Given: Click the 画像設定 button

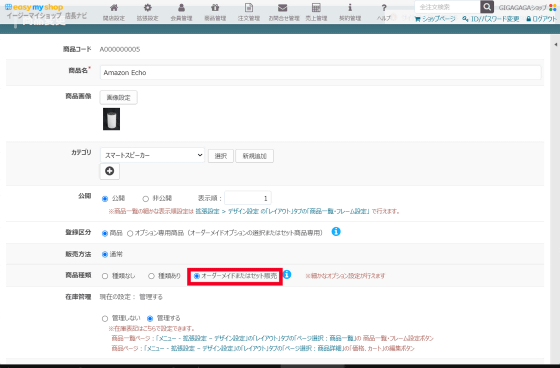Looking at the screenshot, I should 119,98.
